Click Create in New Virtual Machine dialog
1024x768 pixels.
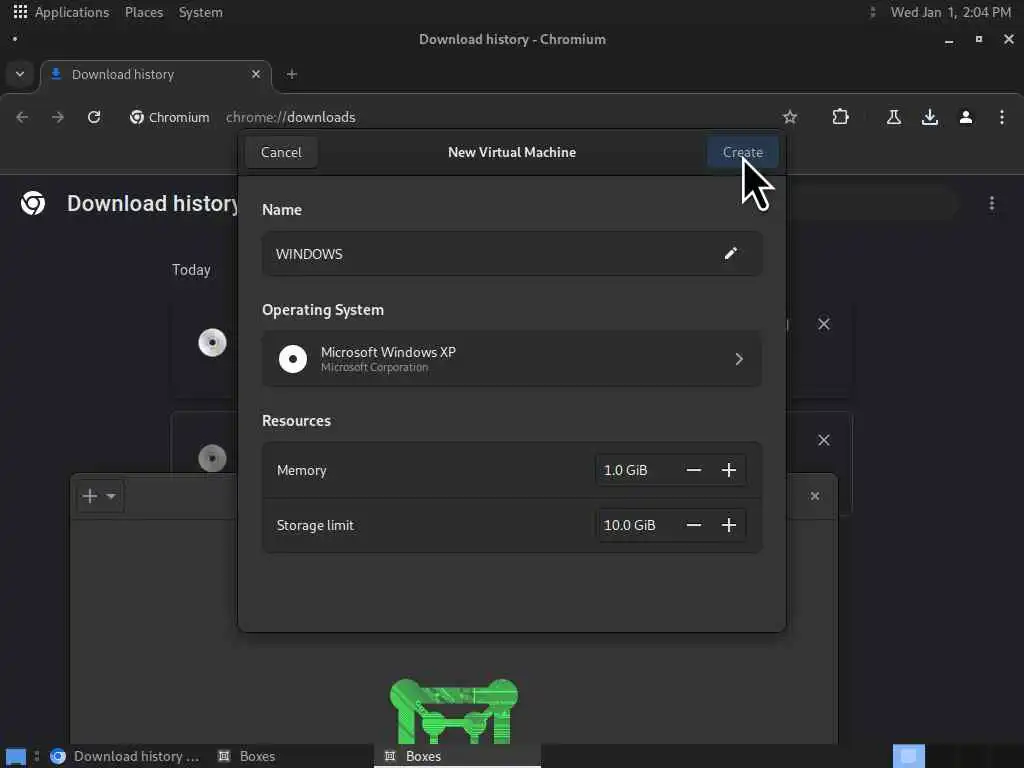pyautogui.click(x=743, y=152)
